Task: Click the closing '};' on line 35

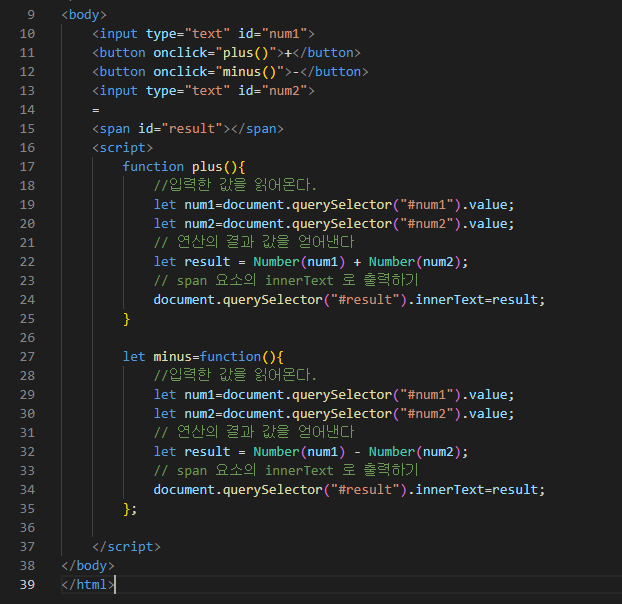Action: (130, 509)
